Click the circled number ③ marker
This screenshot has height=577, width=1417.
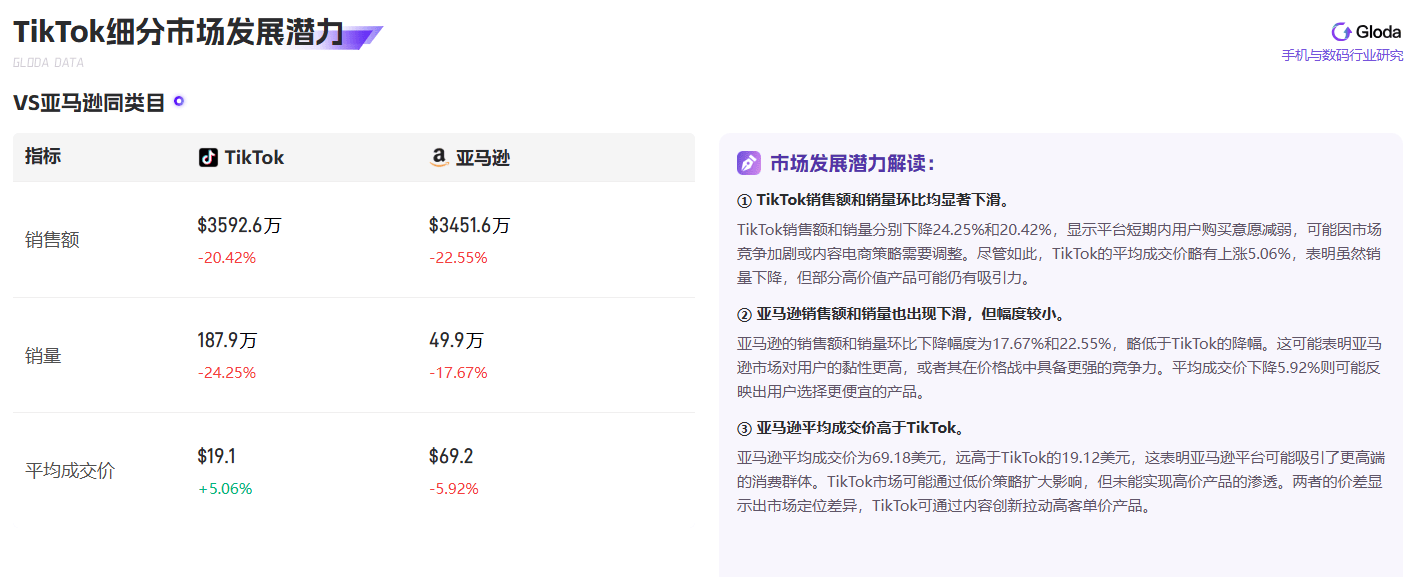tap(744, 429)
